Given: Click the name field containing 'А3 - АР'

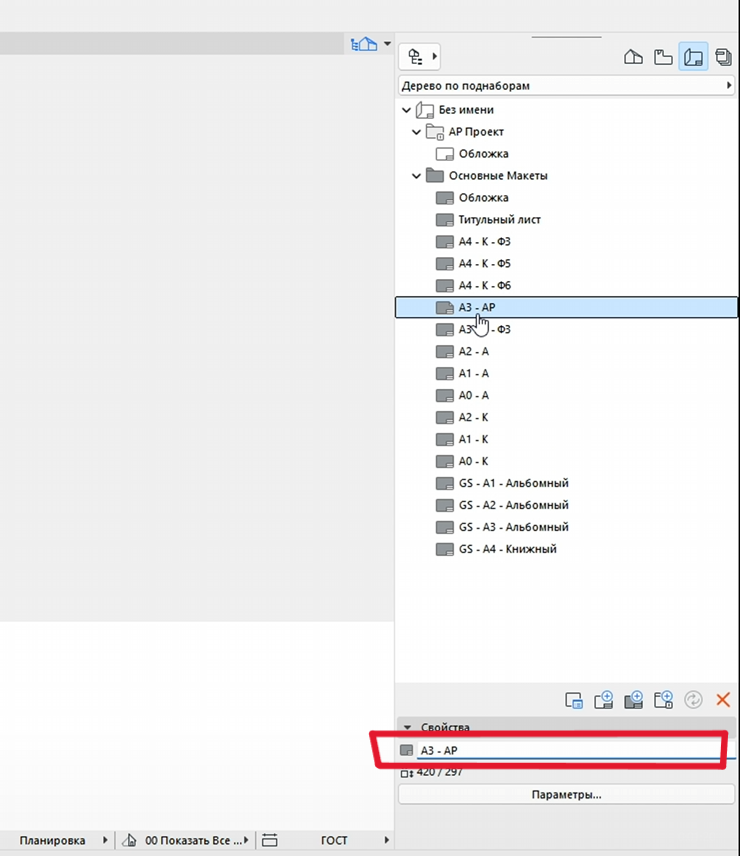Looking at the screenshot, I should pyautogui.click(x=576, y=751).
